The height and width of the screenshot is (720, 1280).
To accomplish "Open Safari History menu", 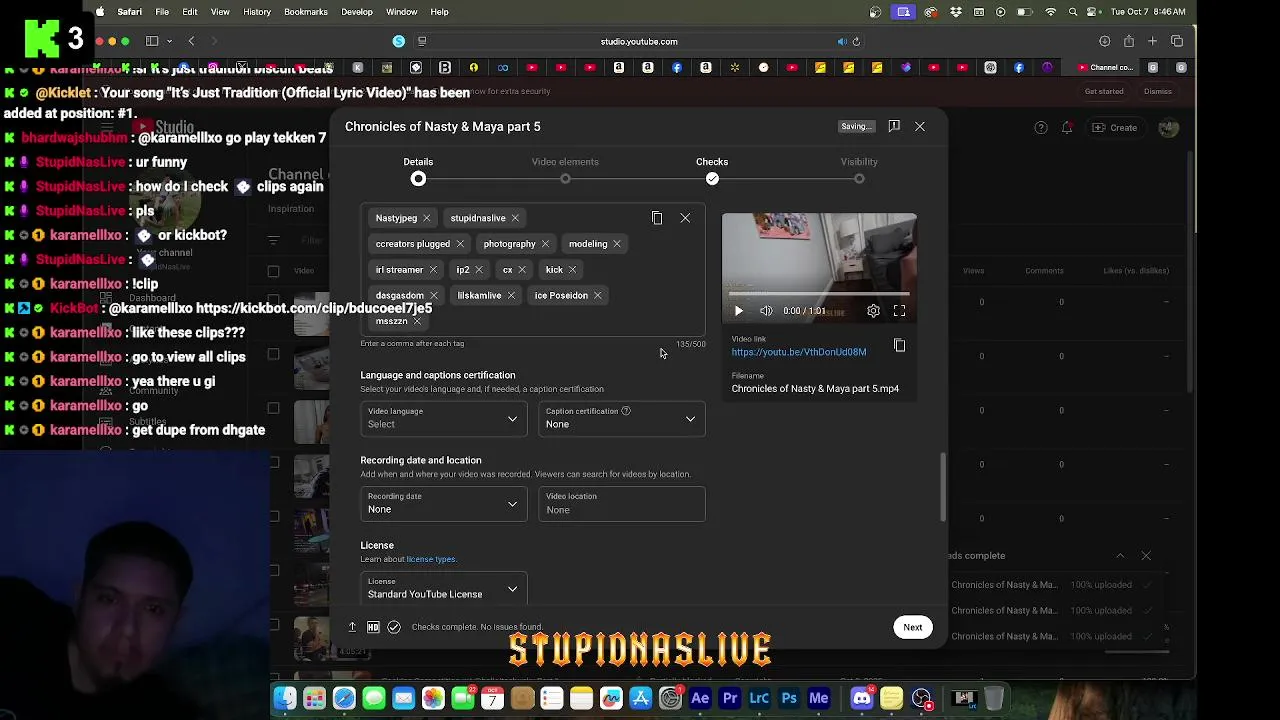I will (x=257, y=12).
